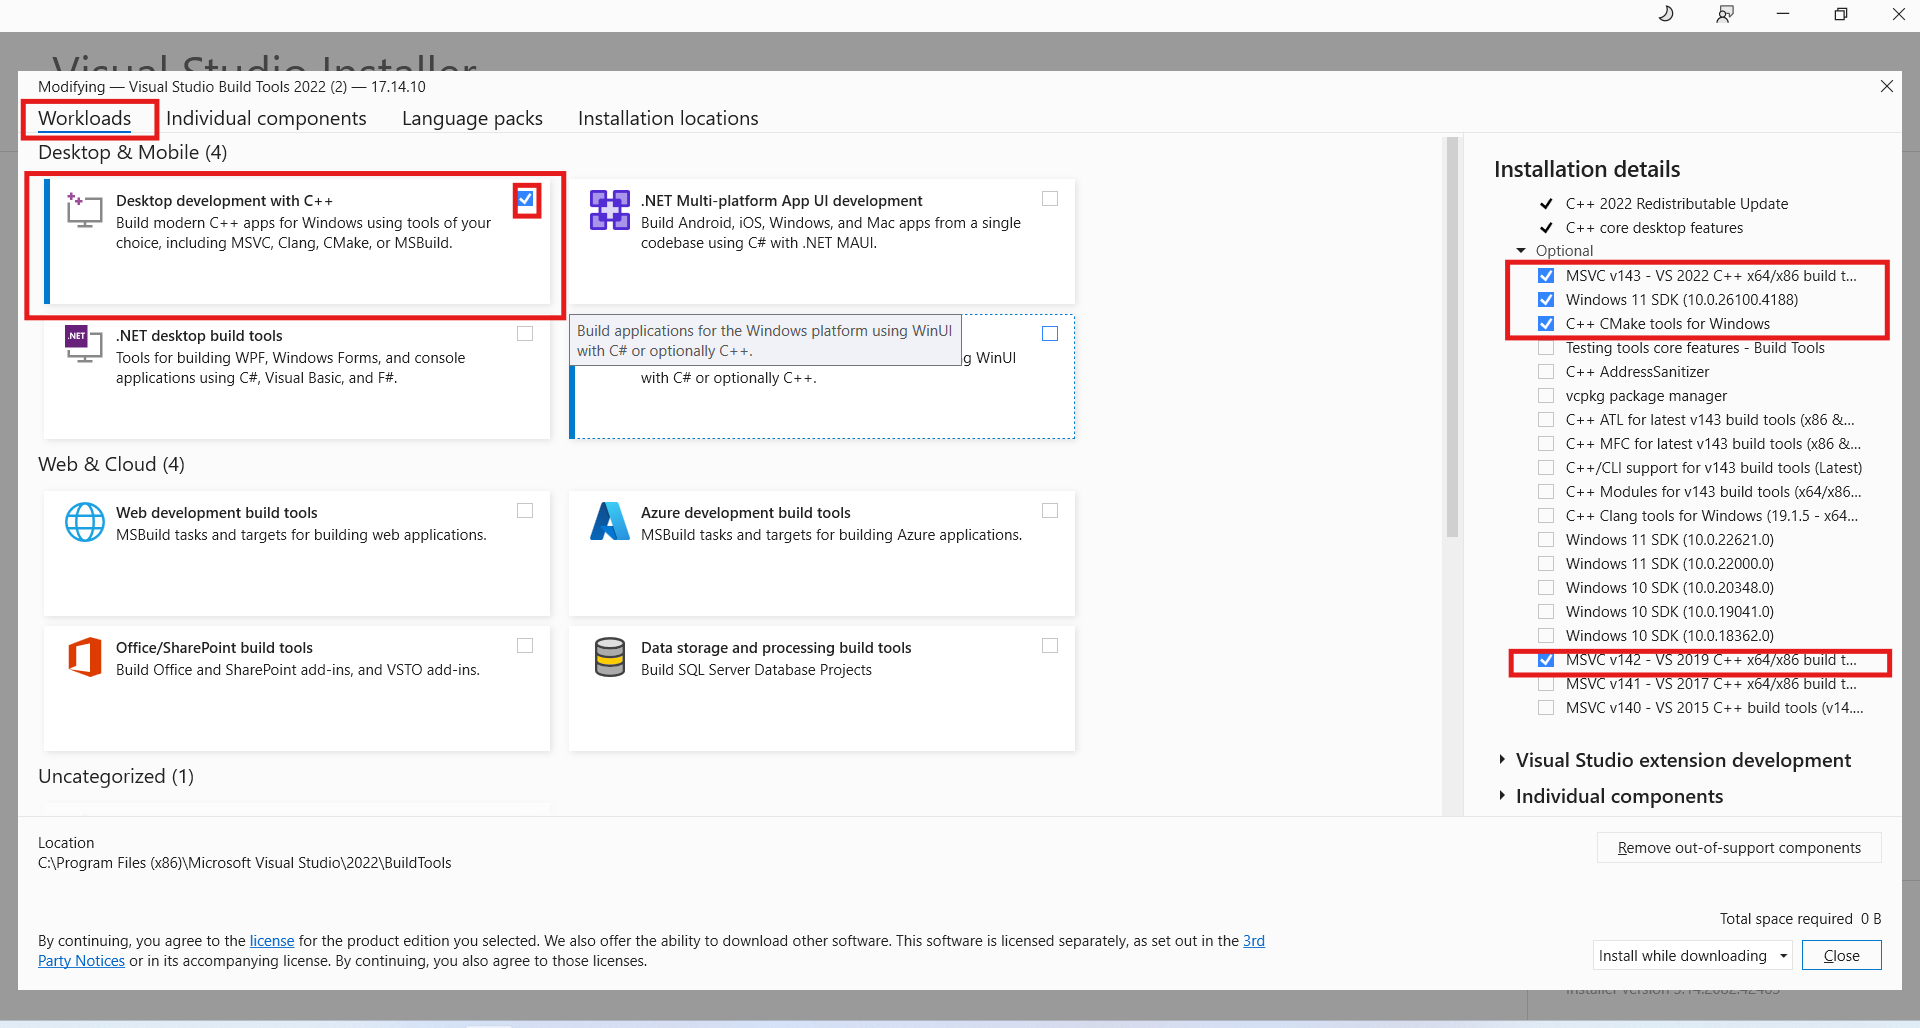
Task: Collapse the Optional components section
Action: [x=1521, y=251]
